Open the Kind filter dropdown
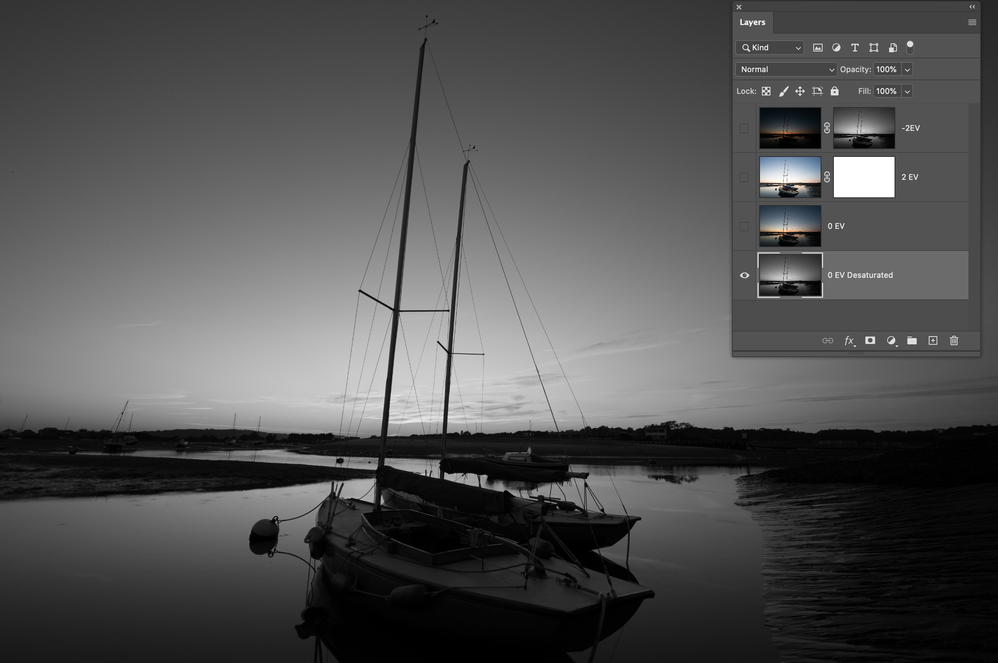This screenshot has width=998, height=663. tap(770, 48)
